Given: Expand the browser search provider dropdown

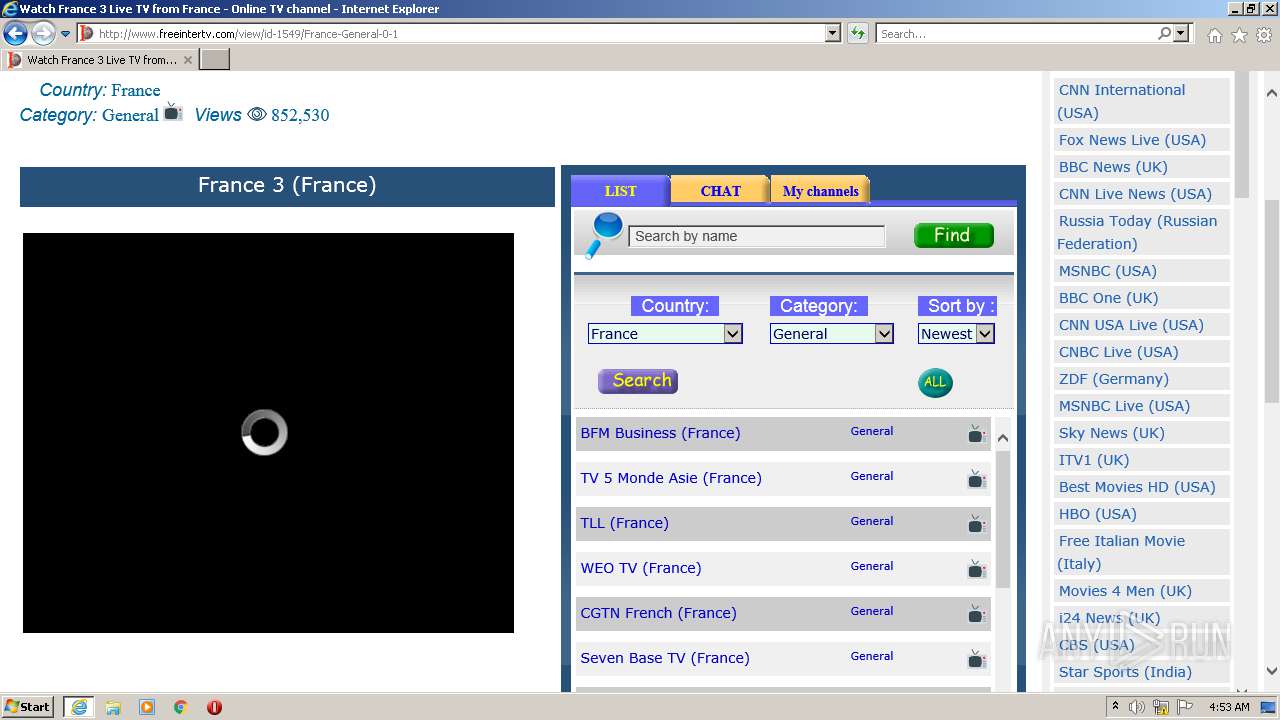Looking at the screenshot, I should pyautogui.click(x=1182, y=33).
